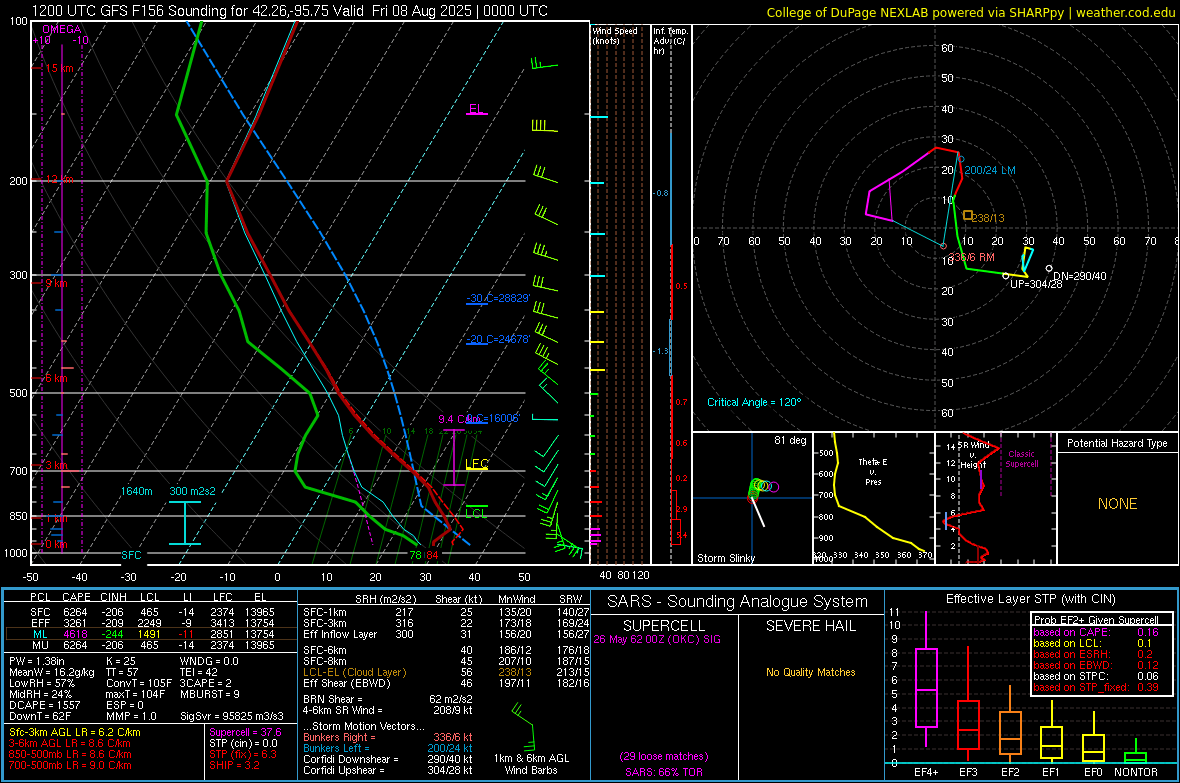Viewport: 1180px width, 783px height.
Task: Click the 'Wind Speed (knots)' panel header
Action: (615, 35)
